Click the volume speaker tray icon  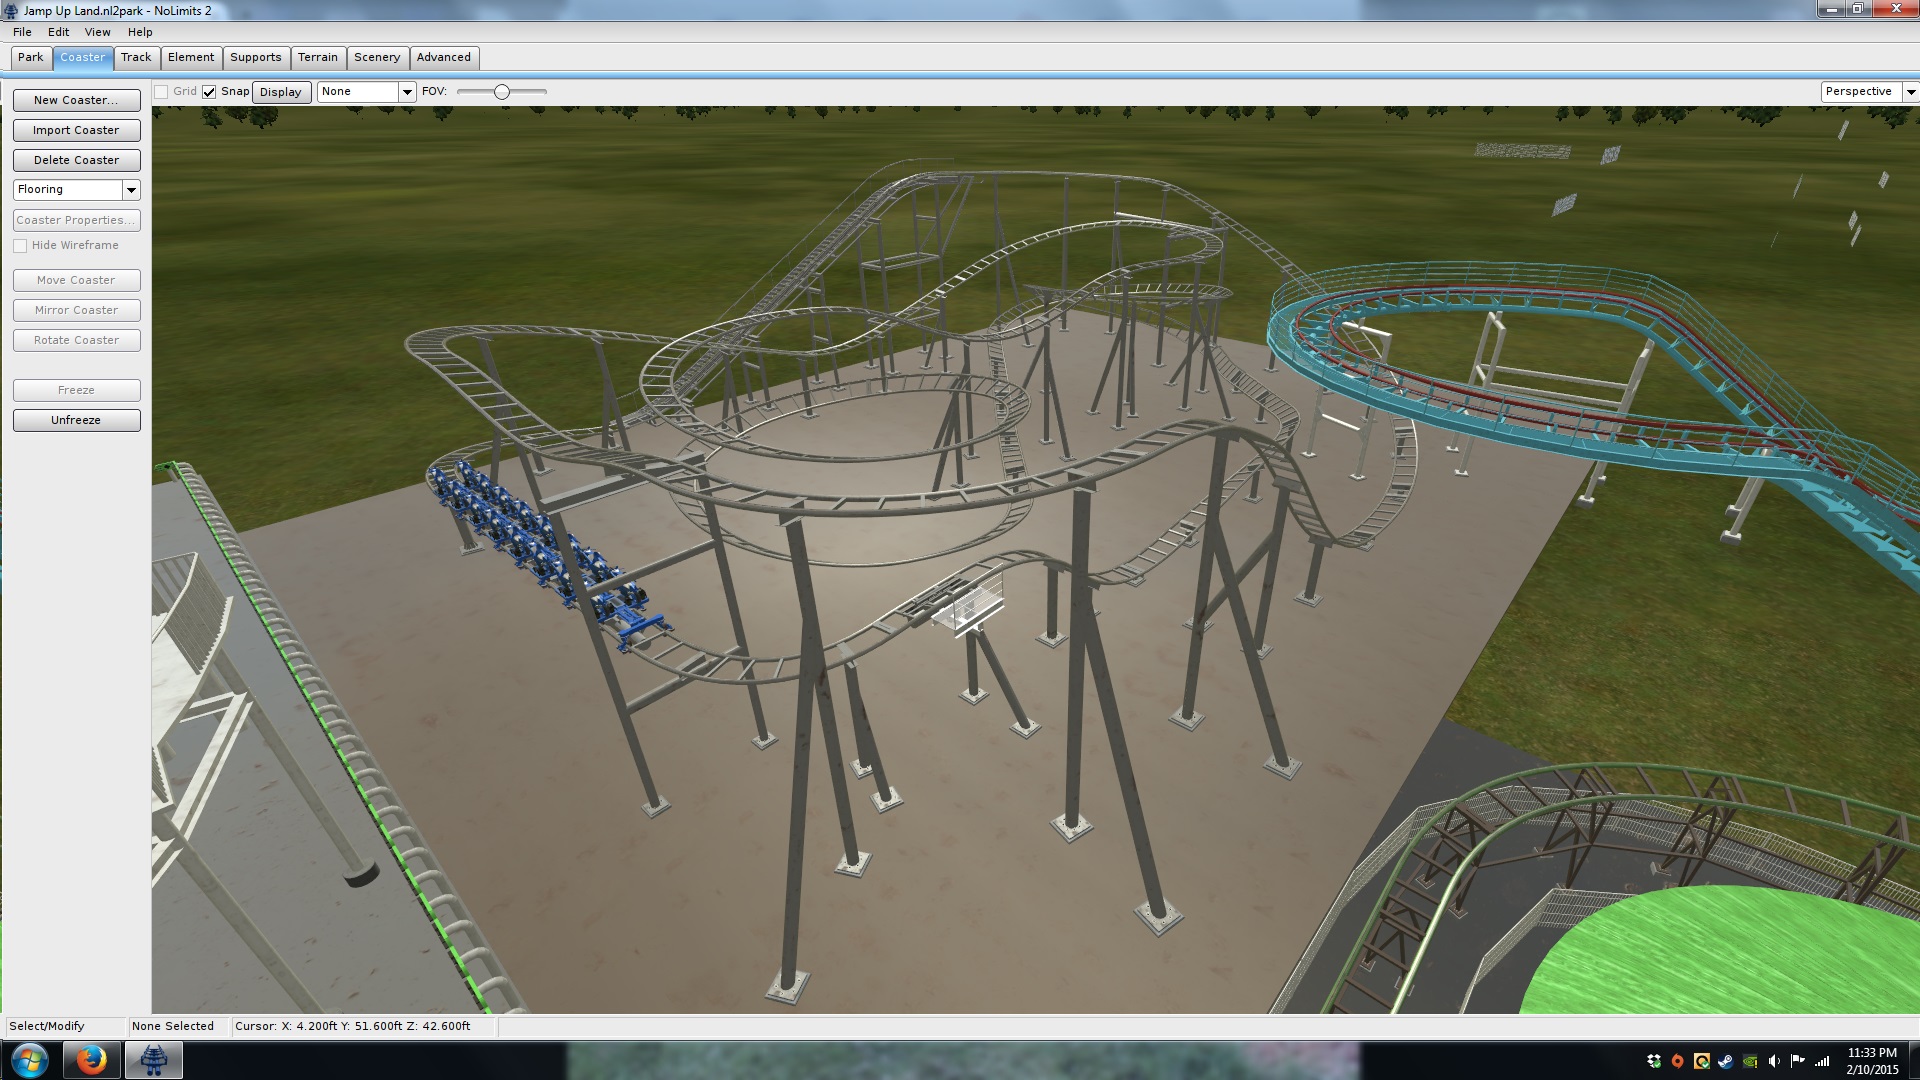[x=1774, y=1061]
